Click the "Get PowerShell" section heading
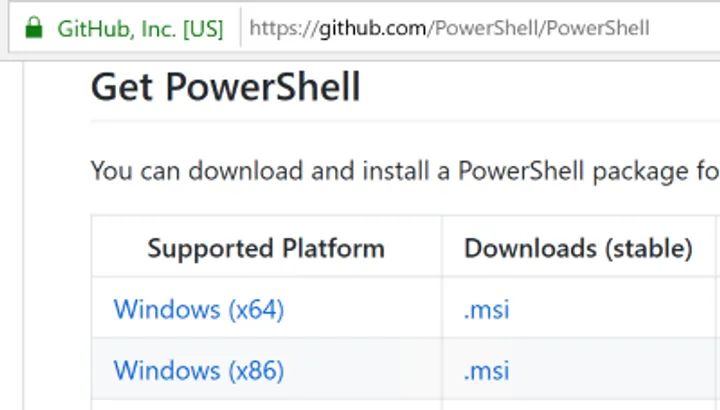The width and height of the screenshot is (720, 410). (226, 88)
